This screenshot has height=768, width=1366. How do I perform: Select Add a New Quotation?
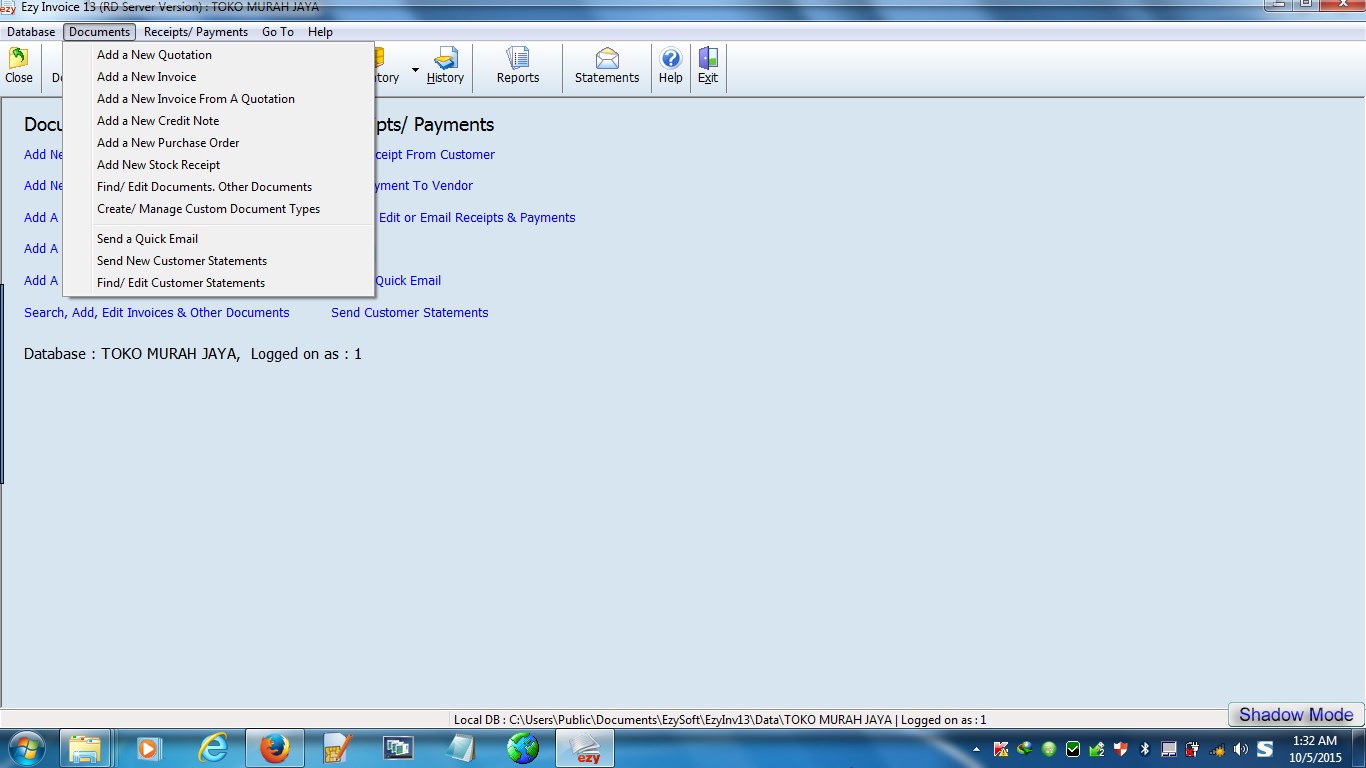[x=219, y=55]
